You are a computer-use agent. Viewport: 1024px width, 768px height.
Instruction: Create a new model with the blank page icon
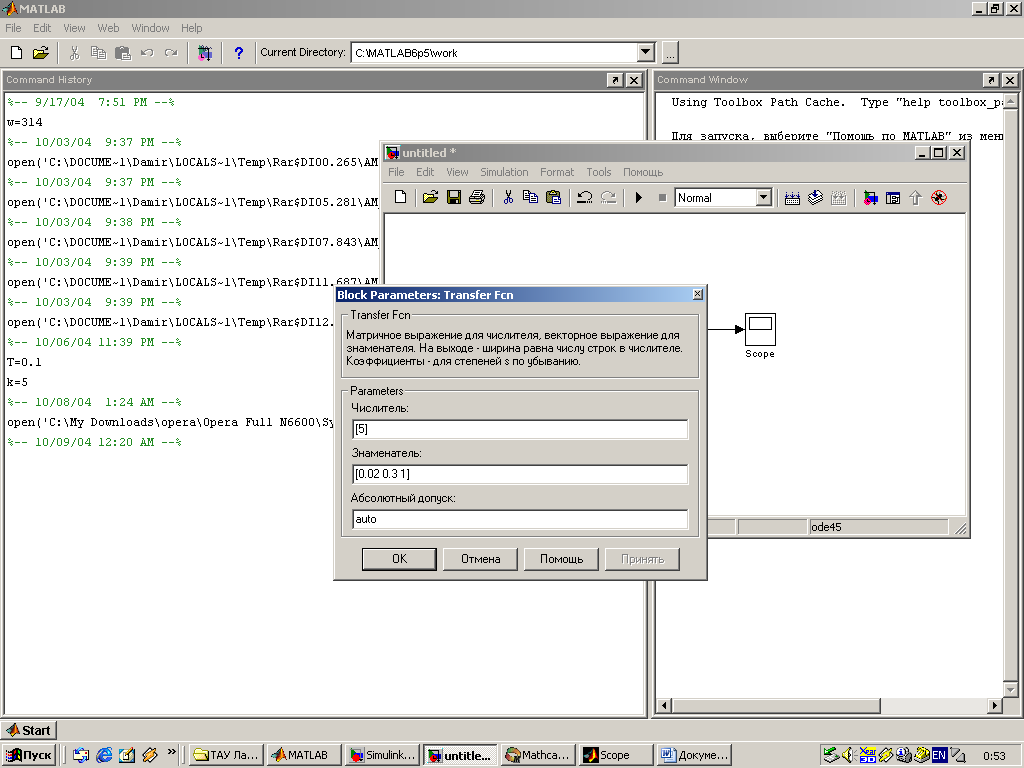point(400,198)
